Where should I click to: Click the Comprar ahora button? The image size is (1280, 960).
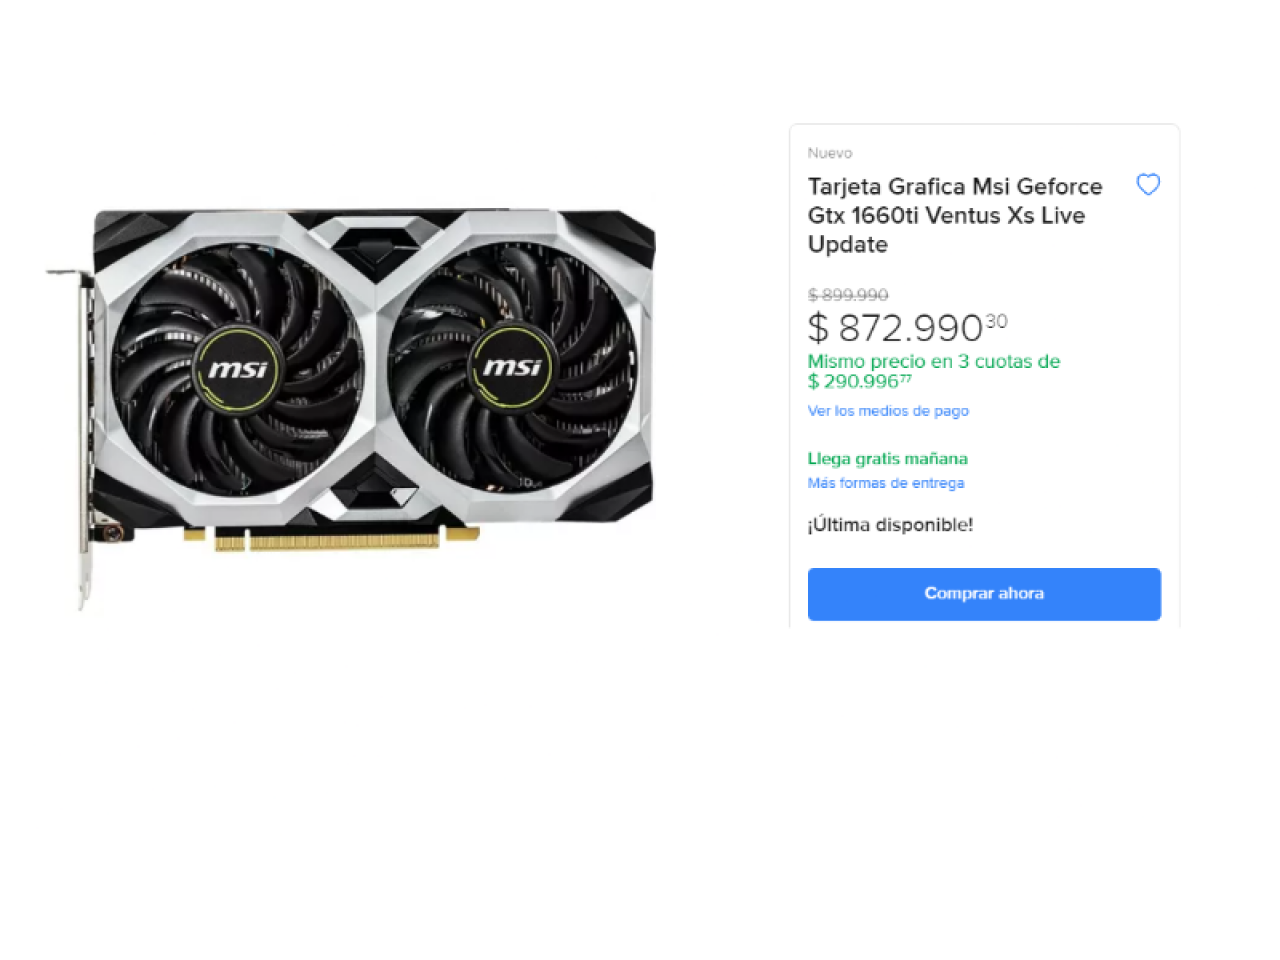point(984,594)
